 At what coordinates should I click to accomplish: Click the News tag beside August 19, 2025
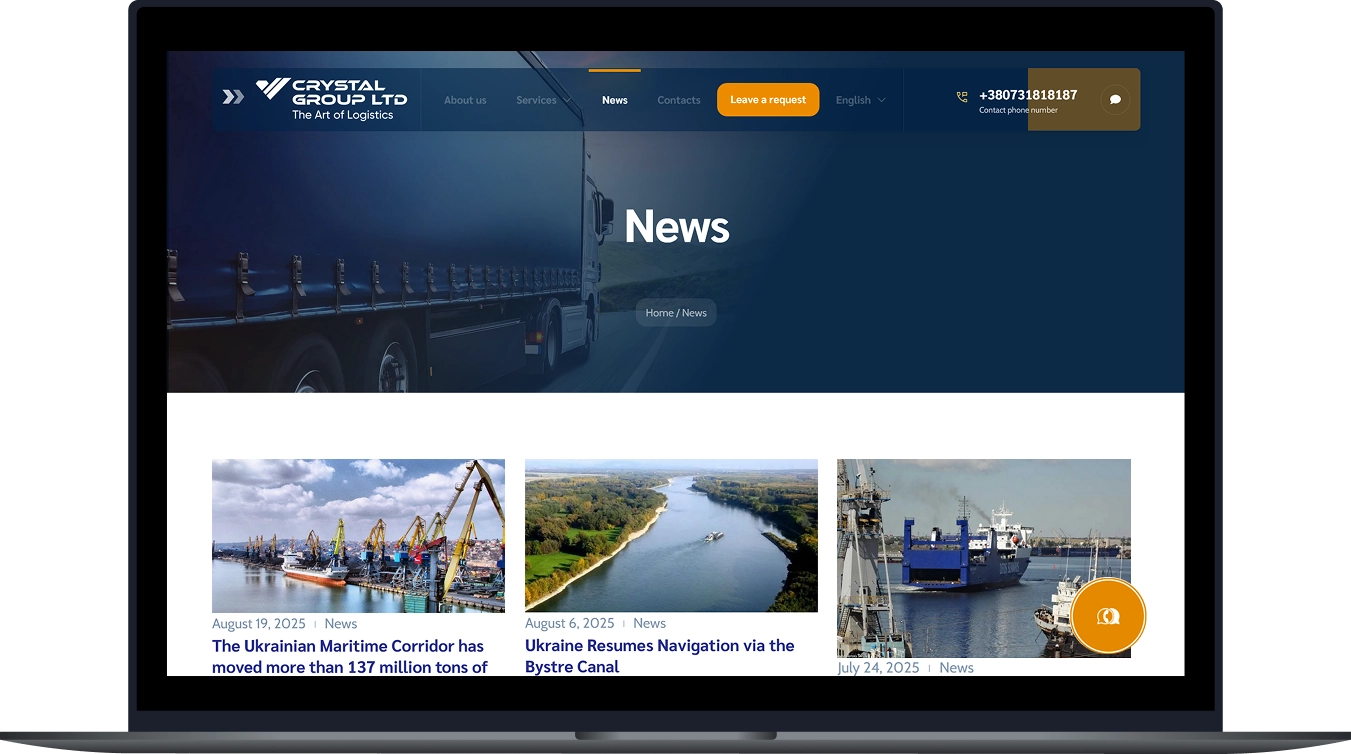pyautogui.click(x=341, y=623)
